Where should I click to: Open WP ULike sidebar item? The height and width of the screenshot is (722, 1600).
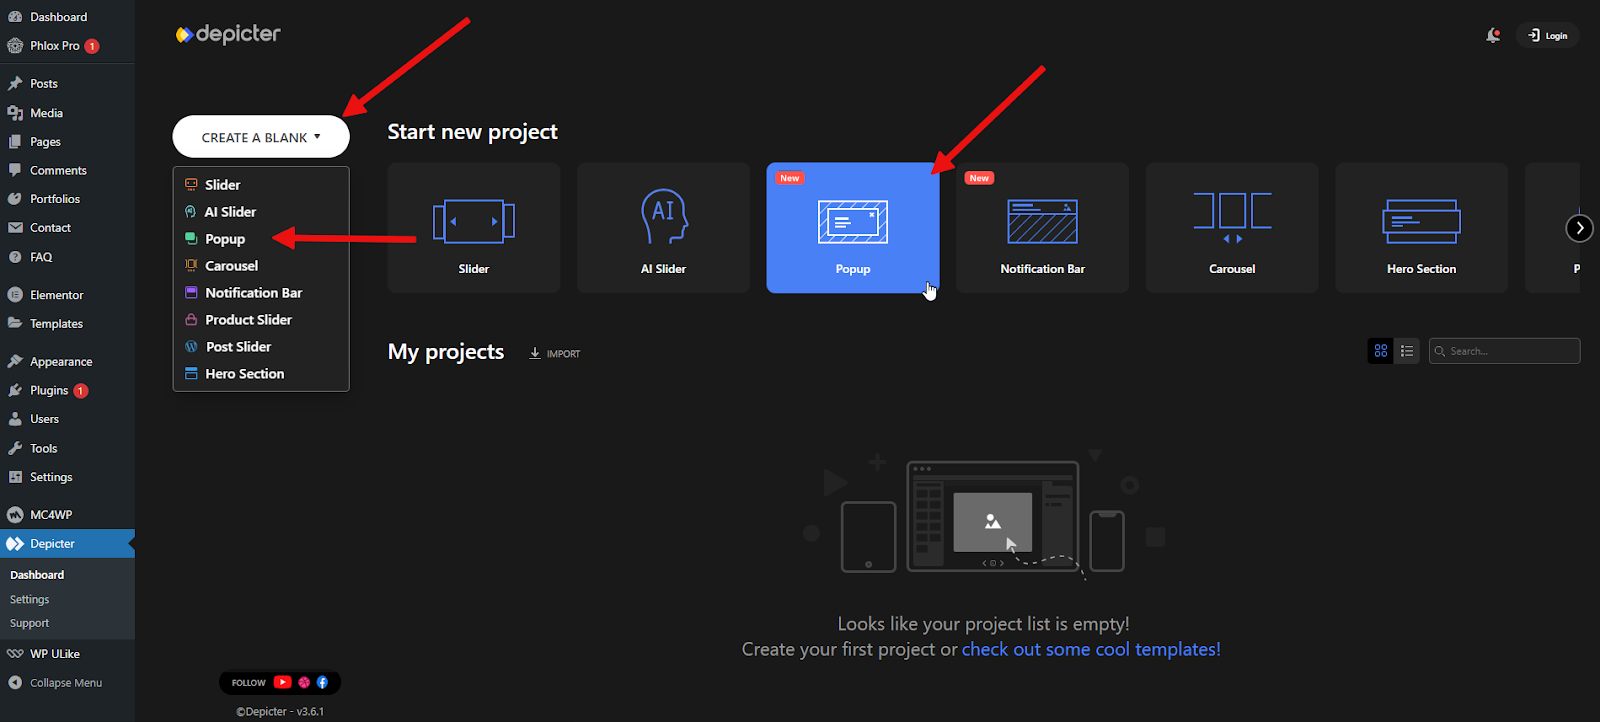click(67, 654)
